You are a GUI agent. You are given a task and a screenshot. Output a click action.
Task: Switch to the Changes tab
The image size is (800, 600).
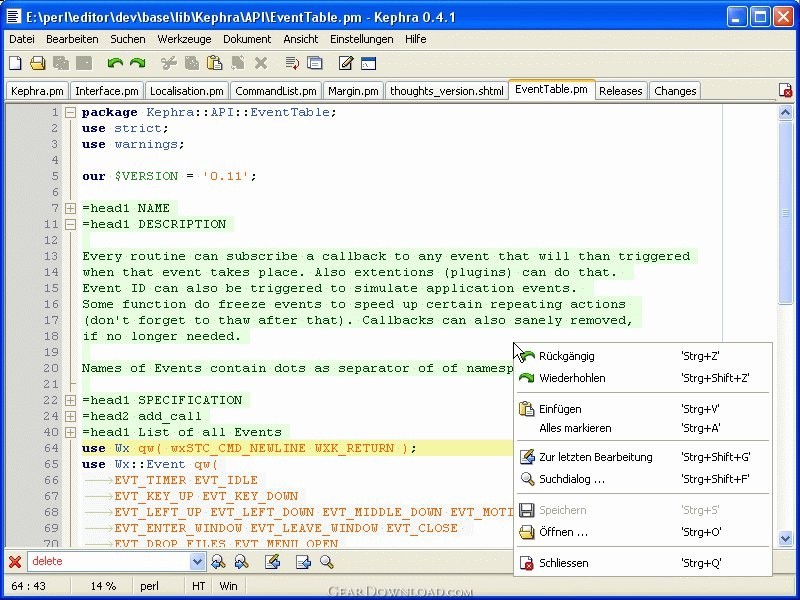pyautogui.click(x=675, y=91)
